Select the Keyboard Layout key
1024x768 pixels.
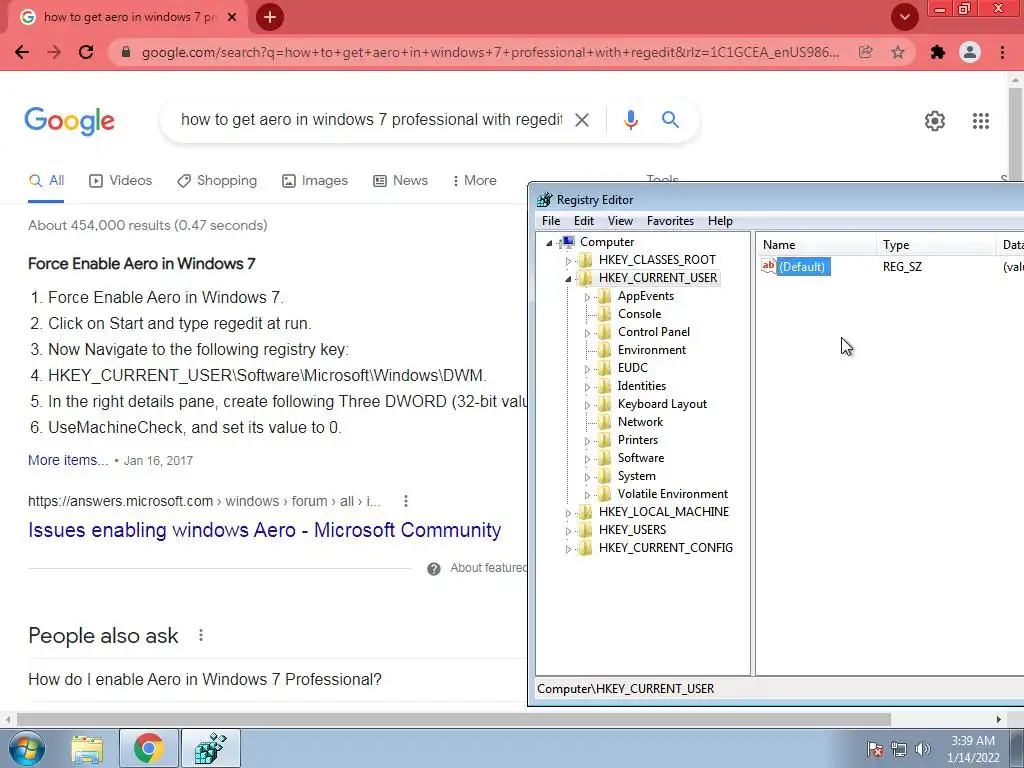[x=662, y=404]
